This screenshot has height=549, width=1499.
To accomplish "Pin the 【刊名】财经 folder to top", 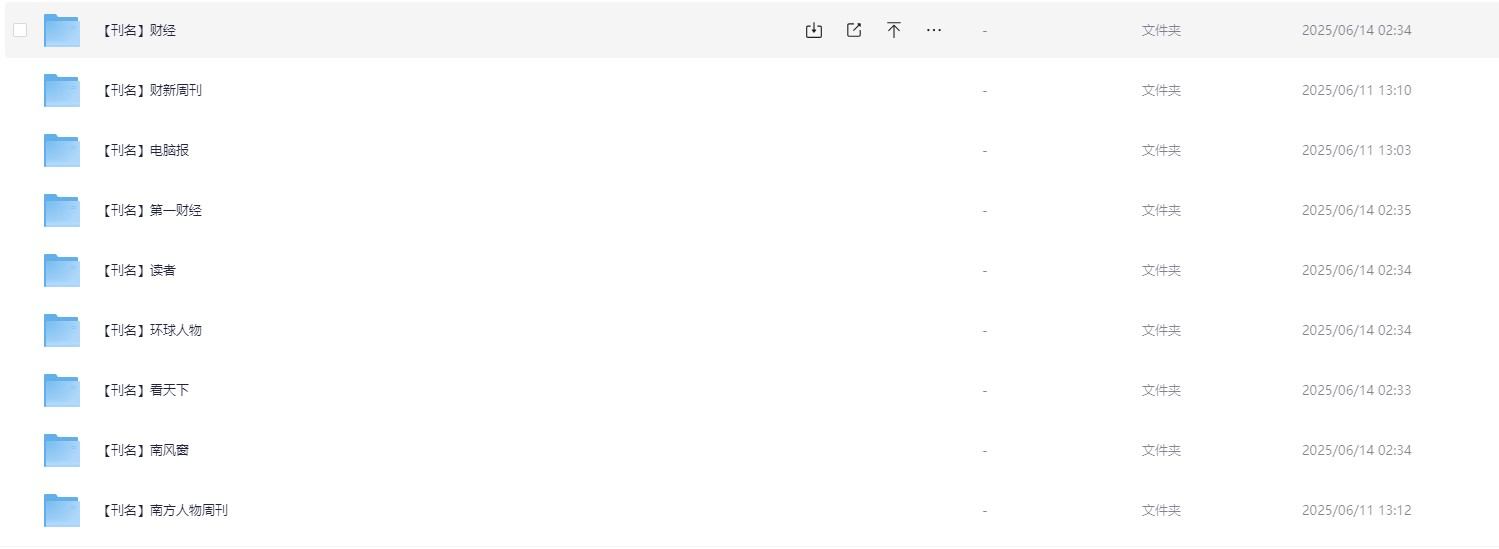I will pyautogui.click(x=894, y=30).
